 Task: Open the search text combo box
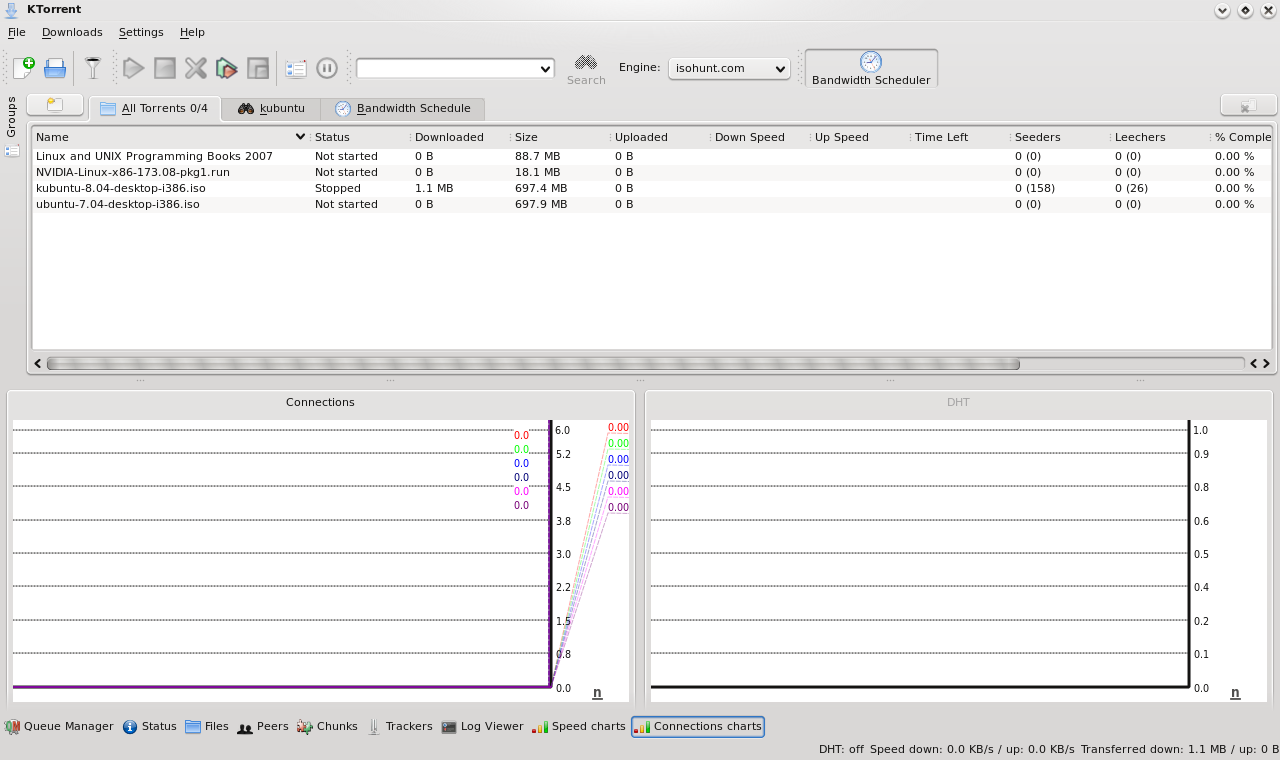click(455, 68)
